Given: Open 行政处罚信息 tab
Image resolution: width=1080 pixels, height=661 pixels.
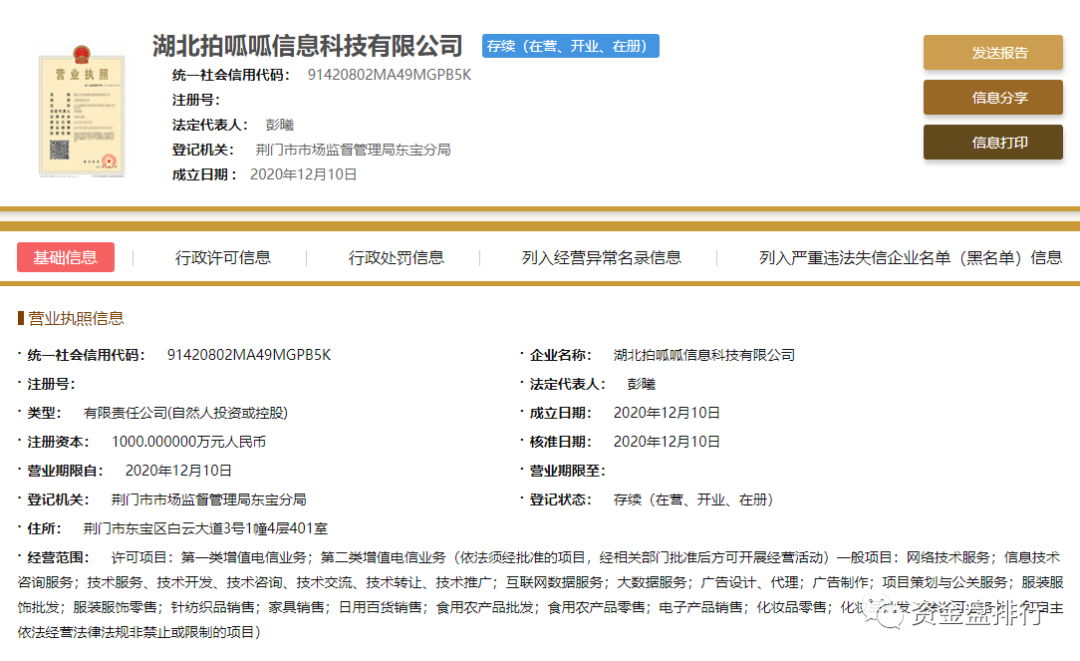Looking at the screenshot, I should point(396,258).
